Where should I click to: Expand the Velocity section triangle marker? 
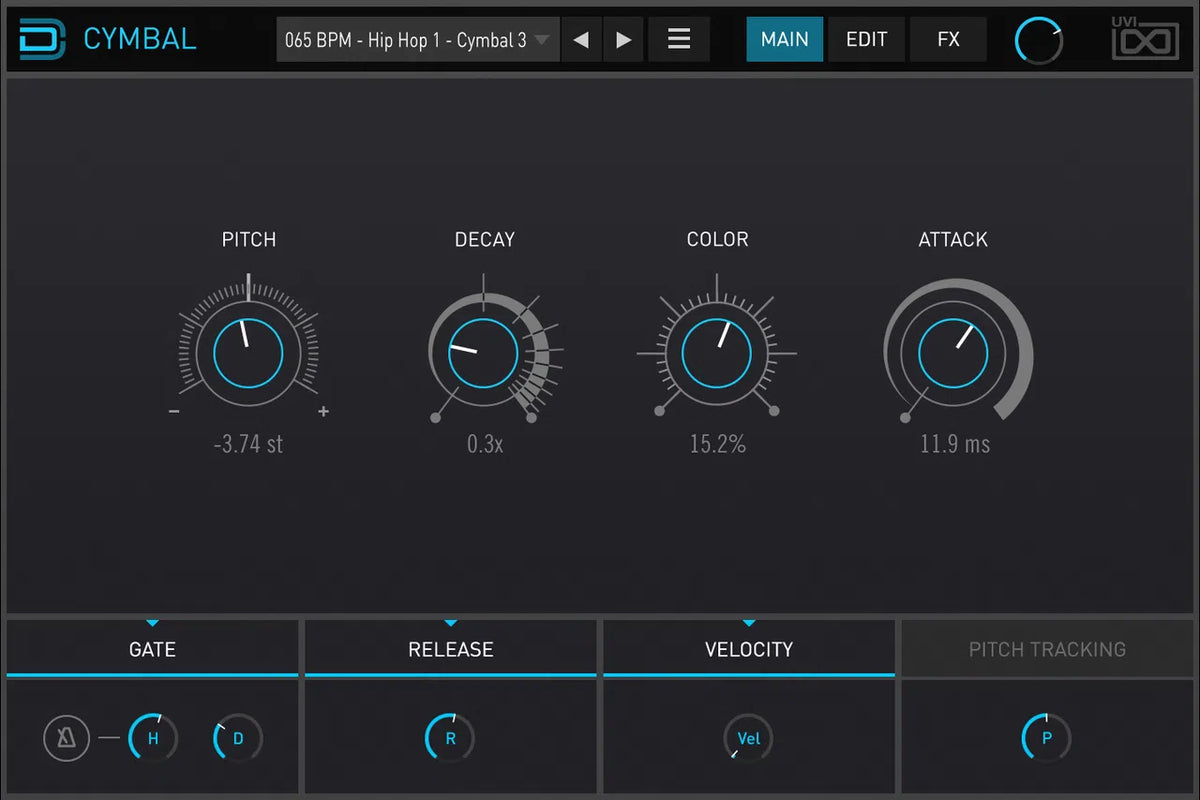(x=749, y=623)
